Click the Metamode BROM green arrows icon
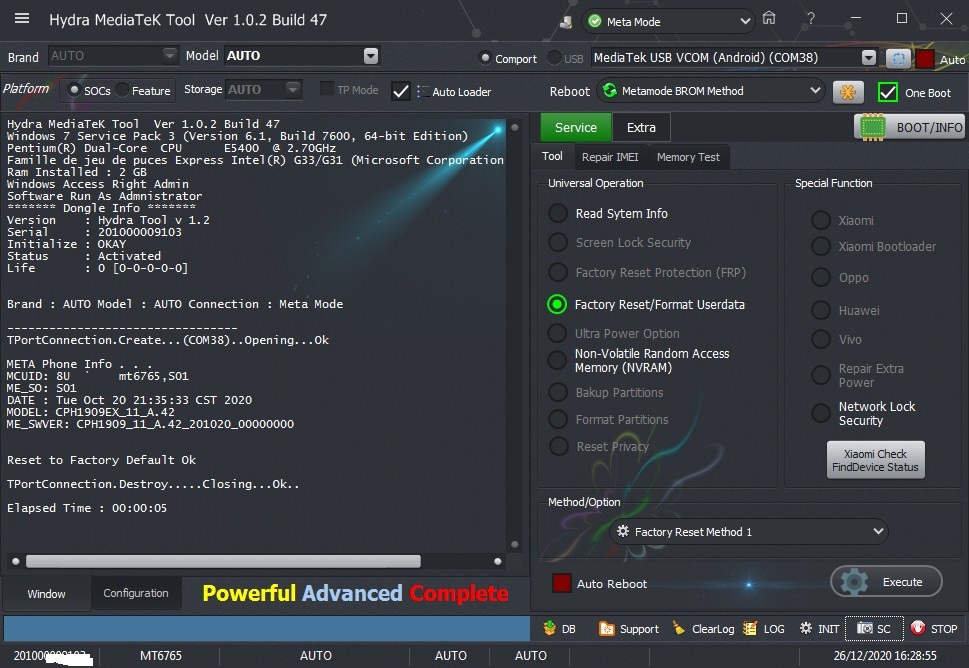969x668 pixels. (x=610, y=91)
